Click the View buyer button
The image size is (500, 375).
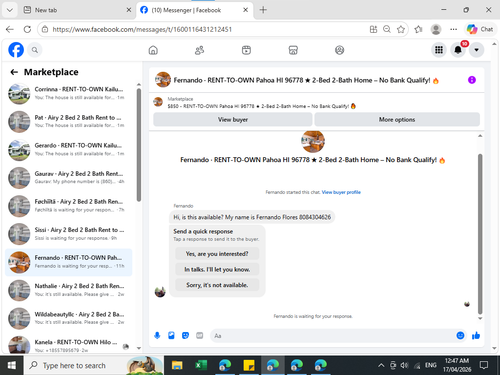[233, 119]
